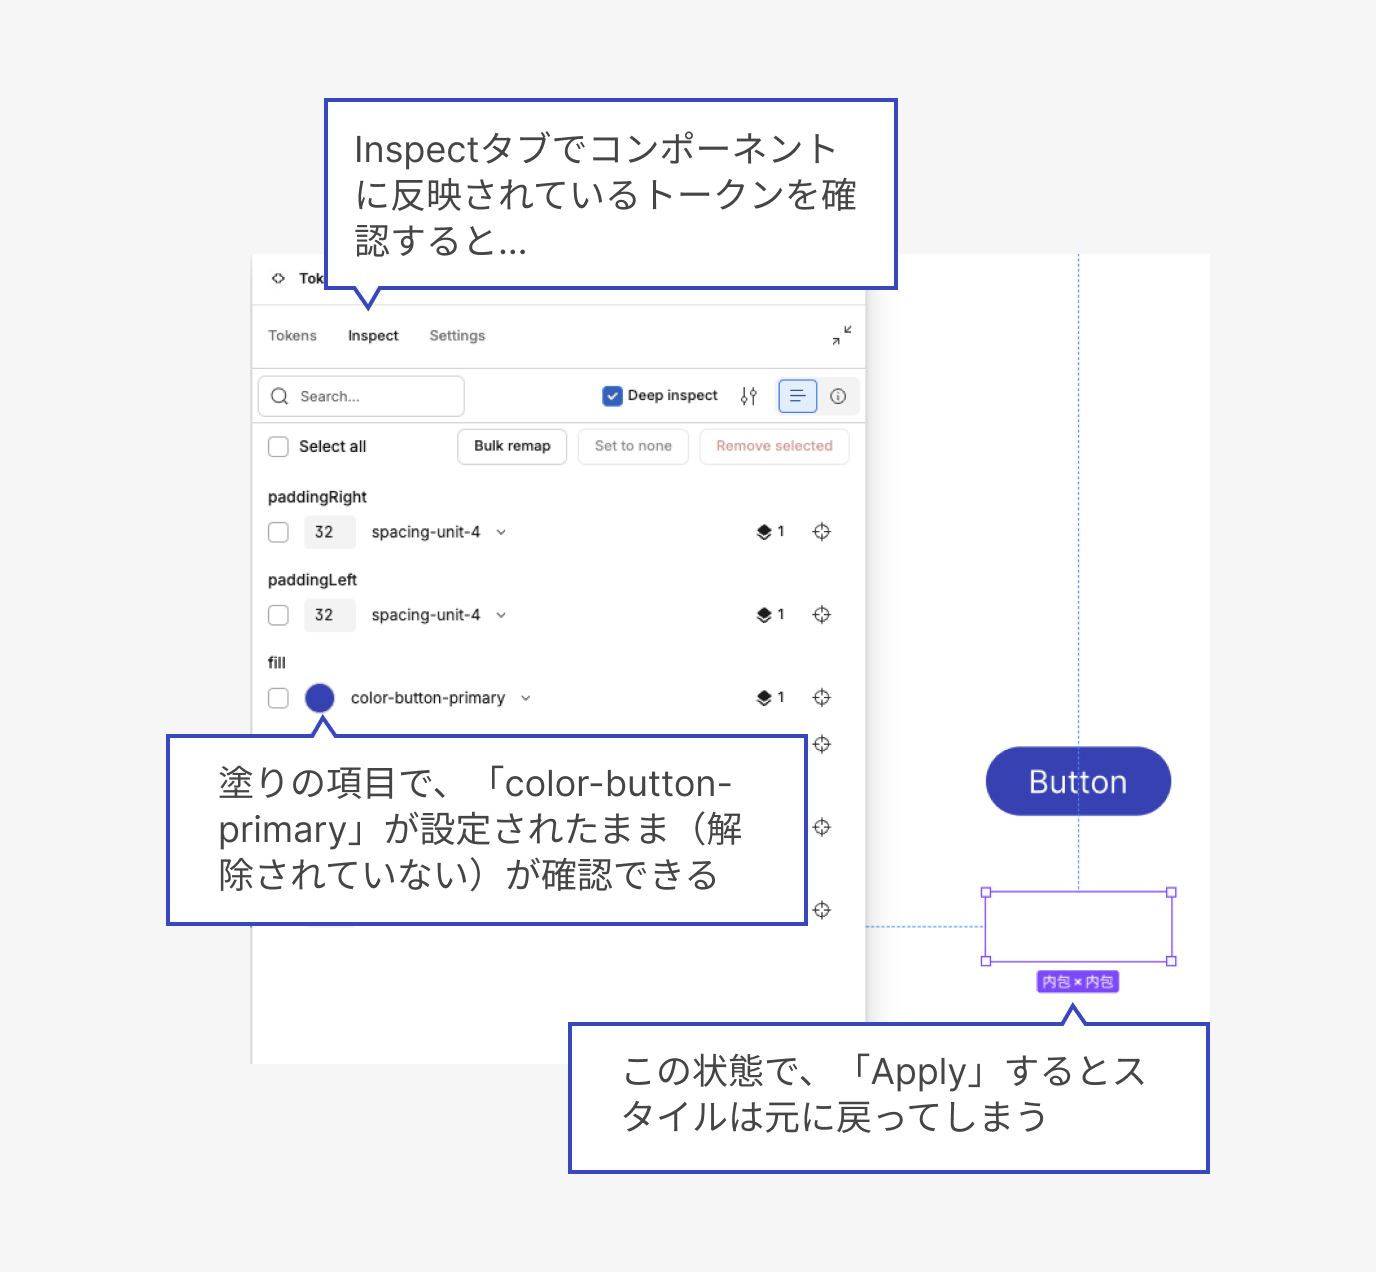Click target icon for paddingLeft row
Image resolution: width=1376 pixels, height=1272 pixels.
click(821, 615)
